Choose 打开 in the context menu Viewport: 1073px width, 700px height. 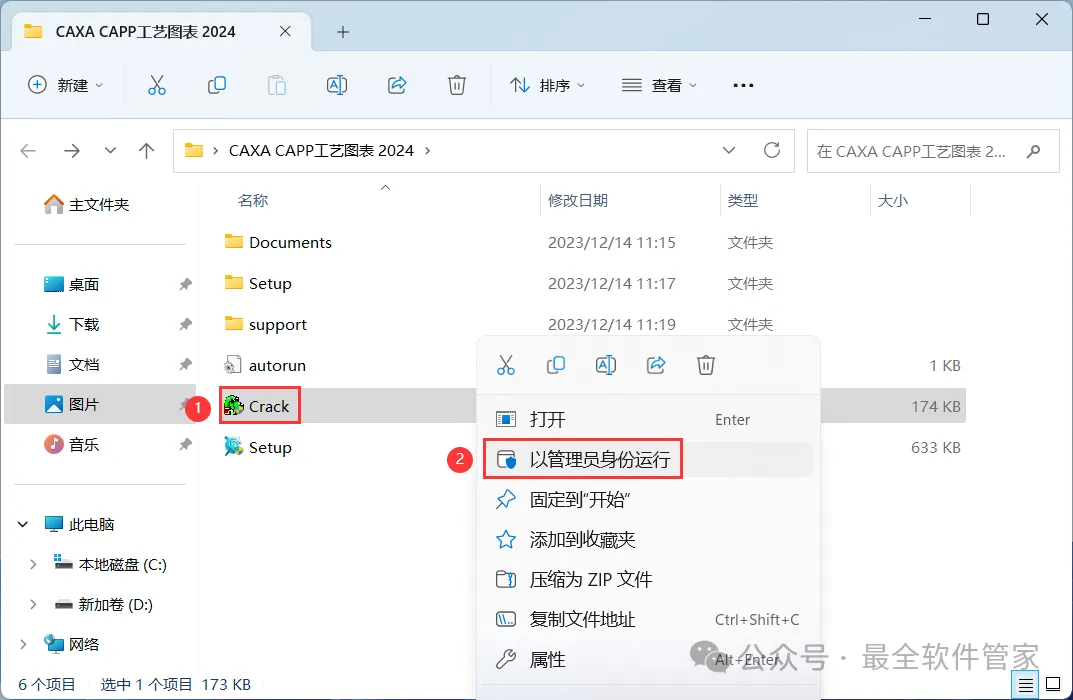pyautogui.click(x=648, y=419)
